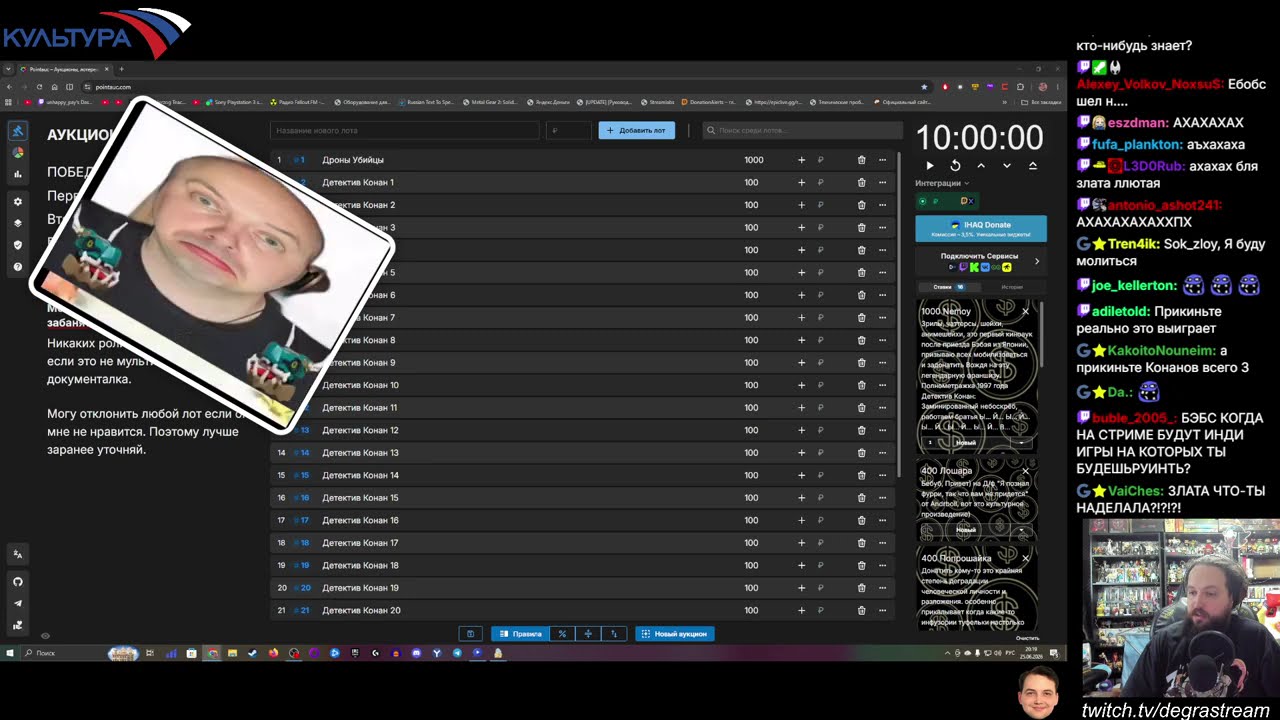Open the more options menu for Дроны Убийцы
The image size is (1280, 720).
[x=882, y=160]
